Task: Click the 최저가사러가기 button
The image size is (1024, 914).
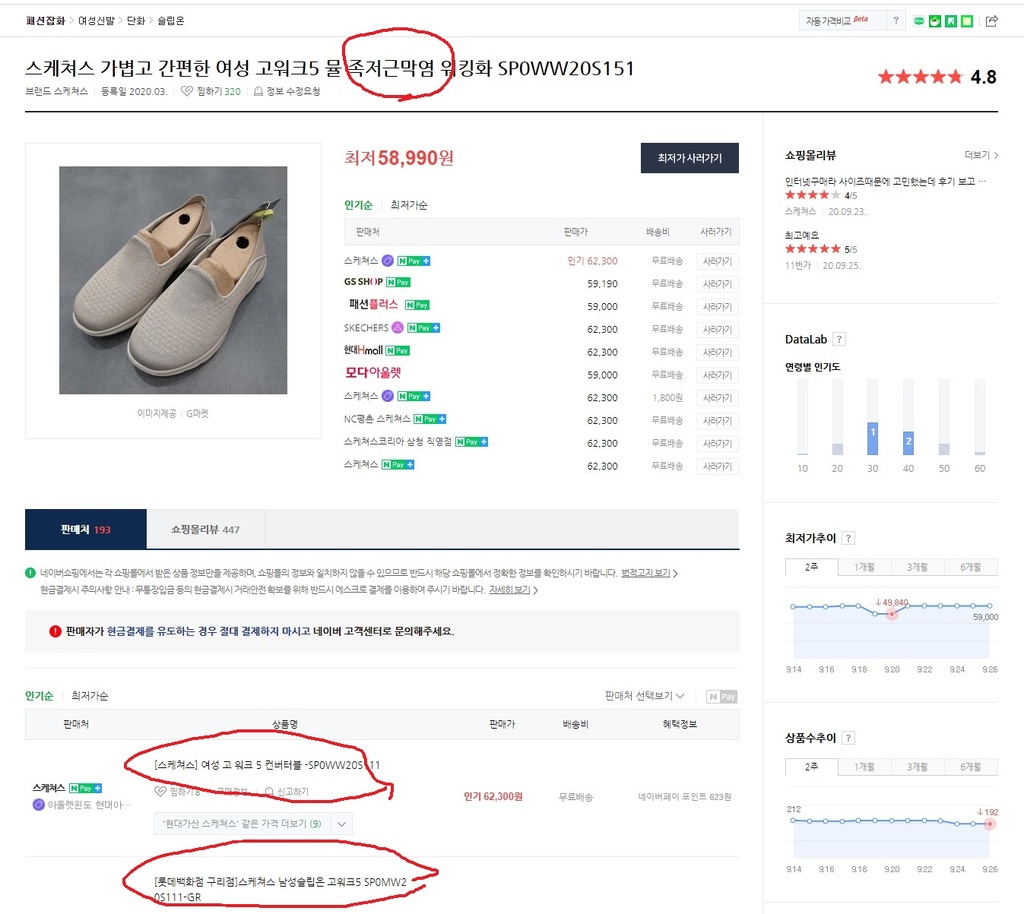Action: click(x=690, y=158)
